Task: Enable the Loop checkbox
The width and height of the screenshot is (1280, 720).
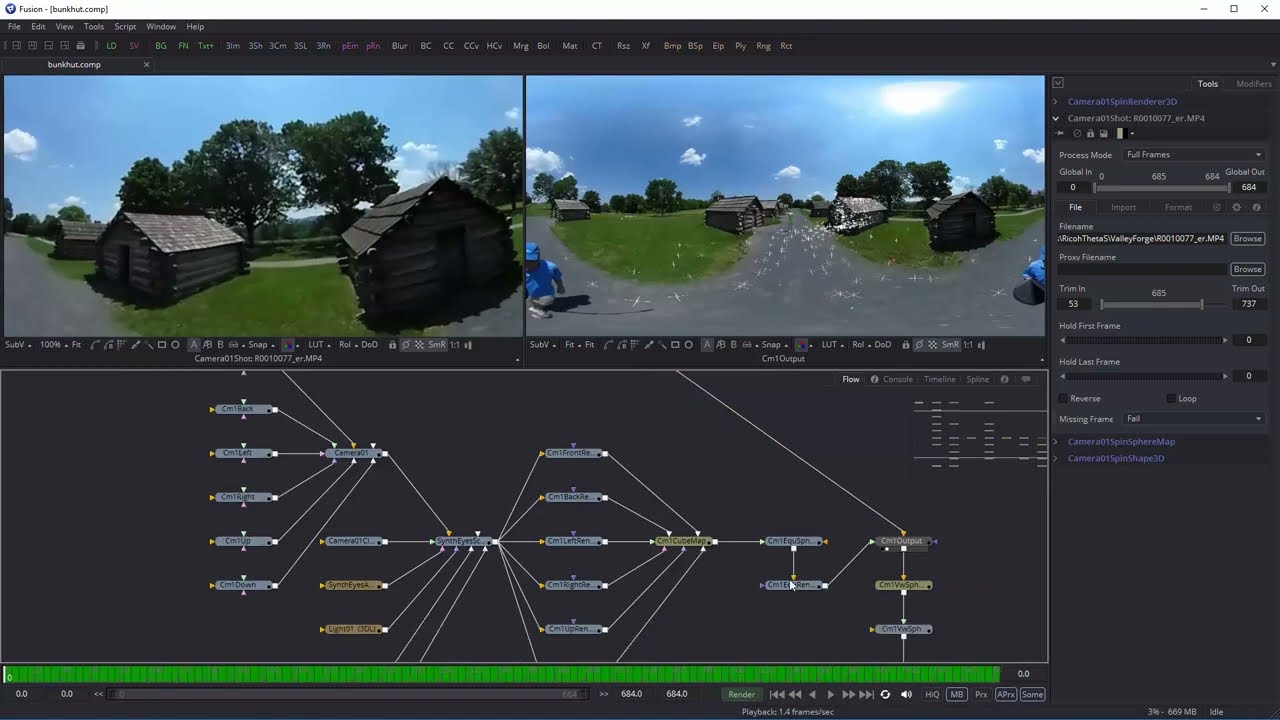Action: (1172, 398)
